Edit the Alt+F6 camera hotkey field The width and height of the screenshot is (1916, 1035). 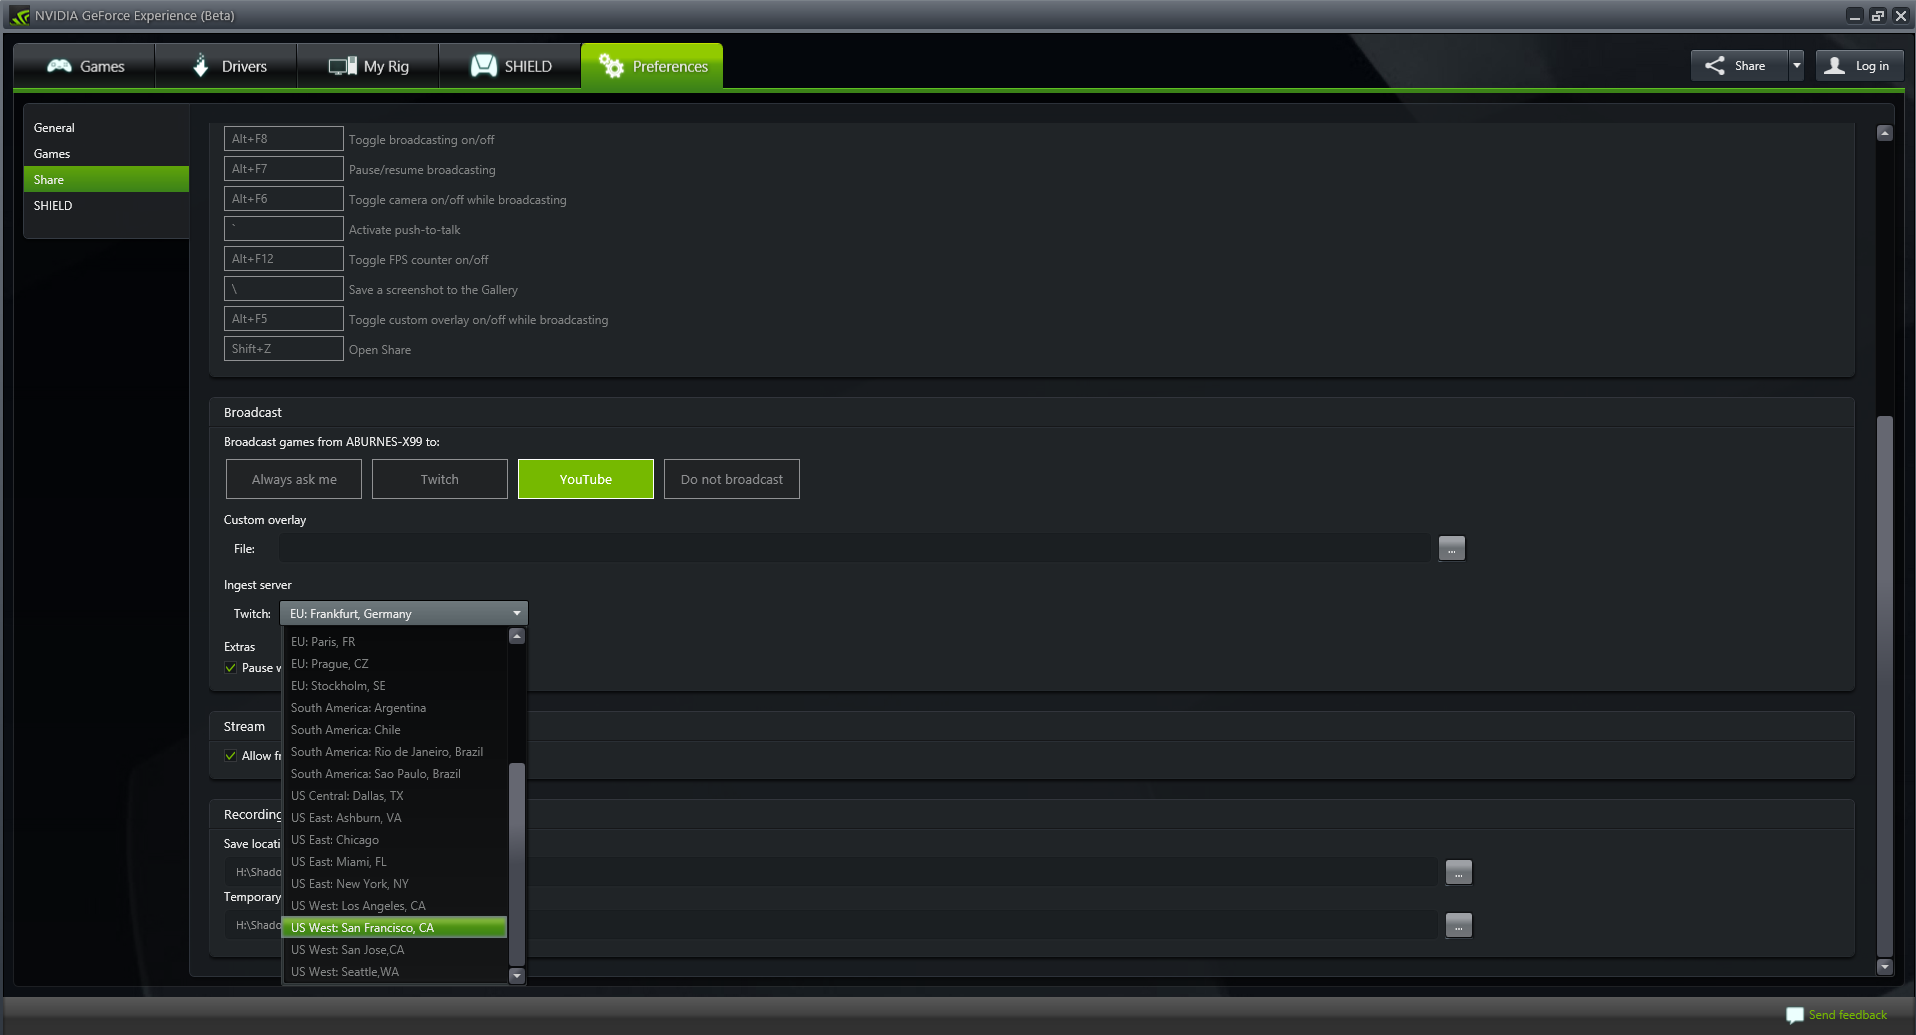[x=284, y=199]
